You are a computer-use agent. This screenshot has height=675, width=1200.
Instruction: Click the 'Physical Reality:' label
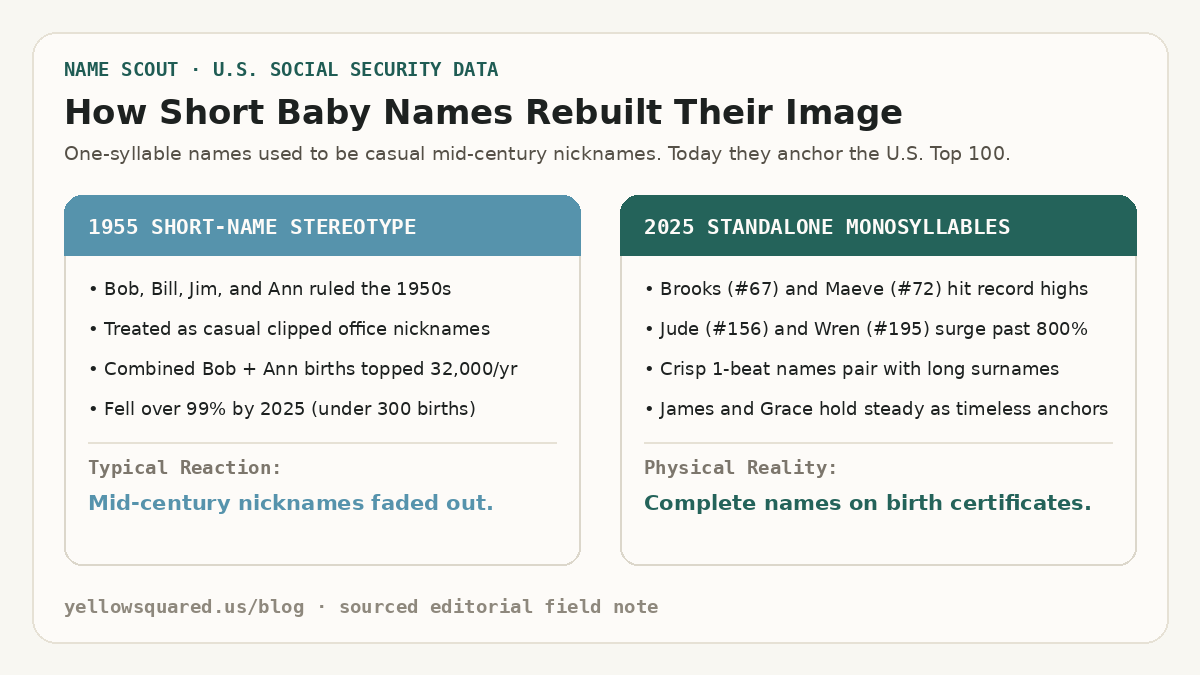pyautogui.click(x=741, y=468)
